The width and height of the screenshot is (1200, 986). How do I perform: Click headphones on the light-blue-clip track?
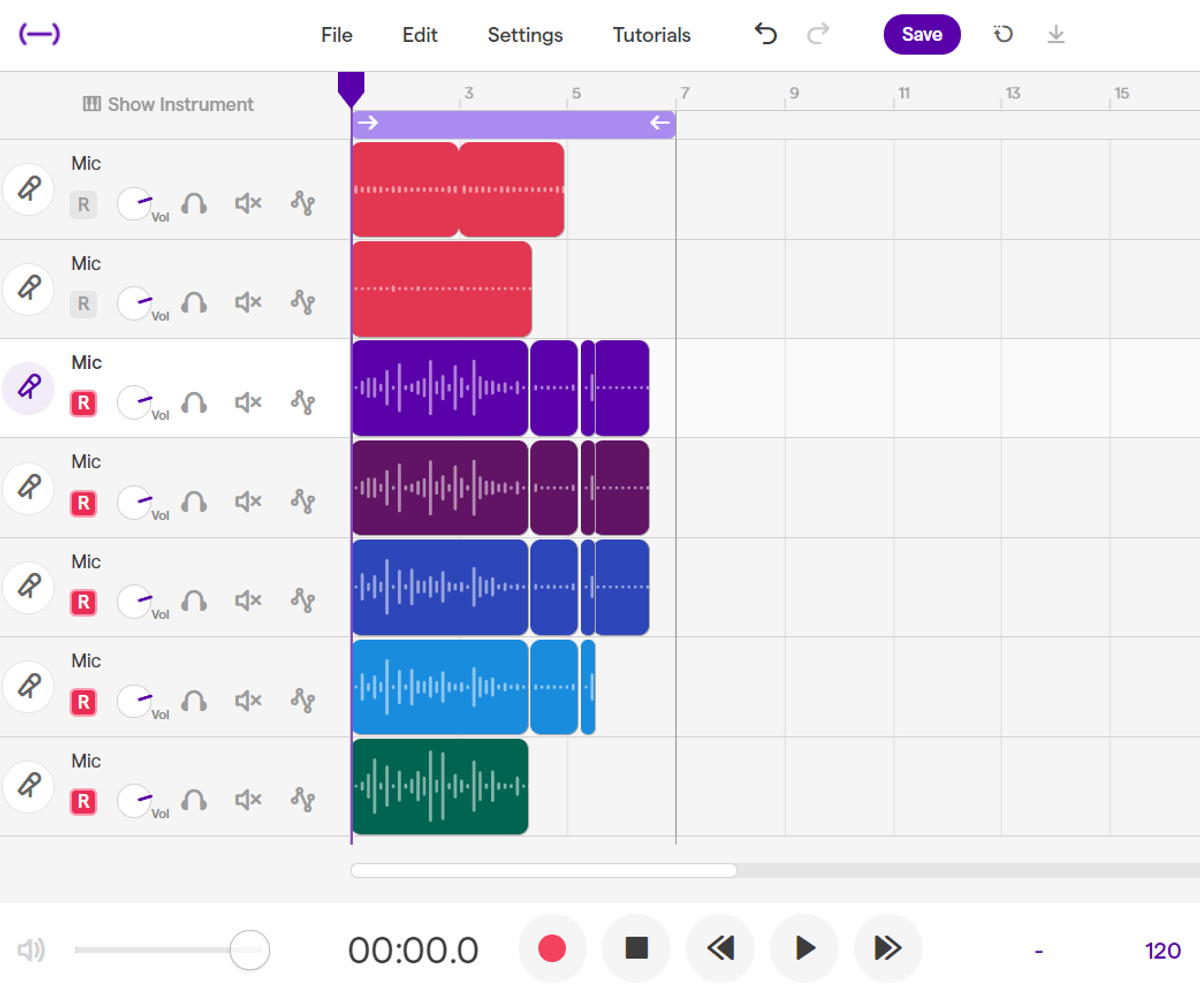(x=194, y=700)
